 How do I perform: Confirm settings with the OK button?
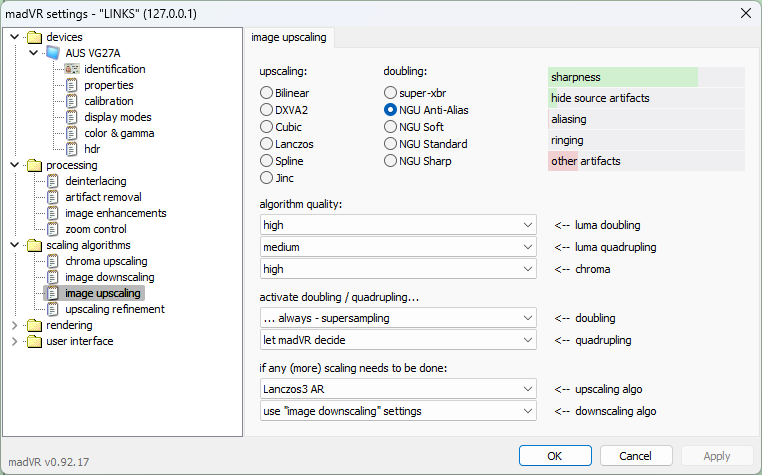[x=555, y=456]
